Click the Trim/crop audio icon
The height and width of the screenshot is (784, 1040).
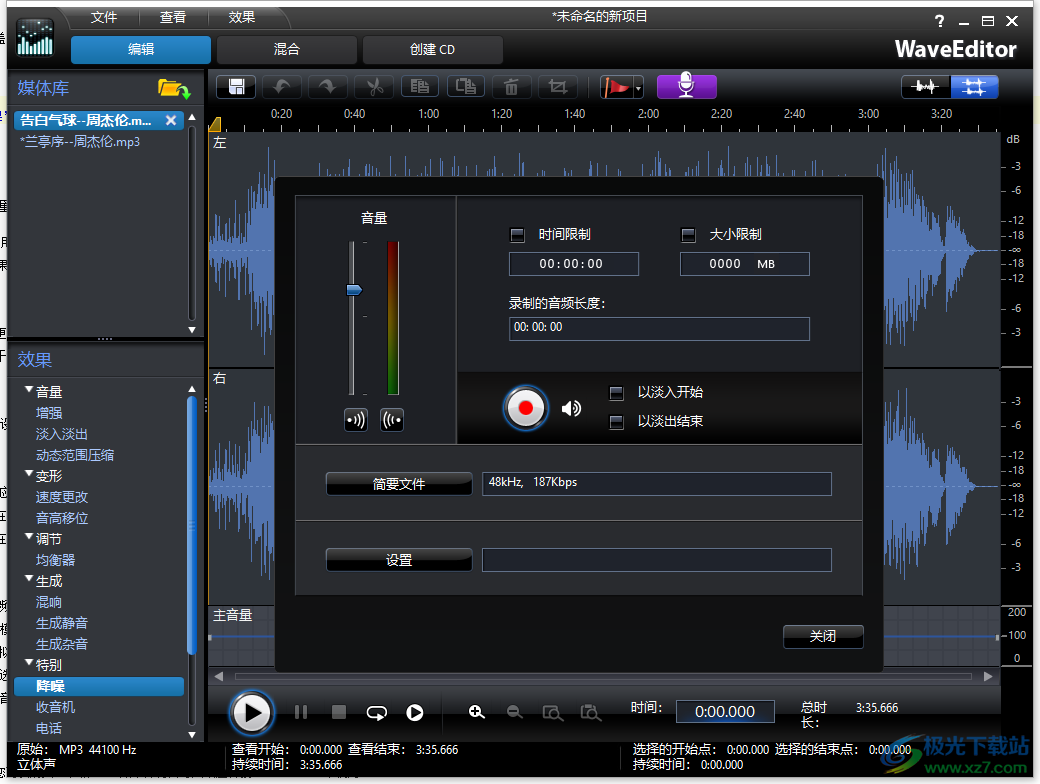coord(557,86)
